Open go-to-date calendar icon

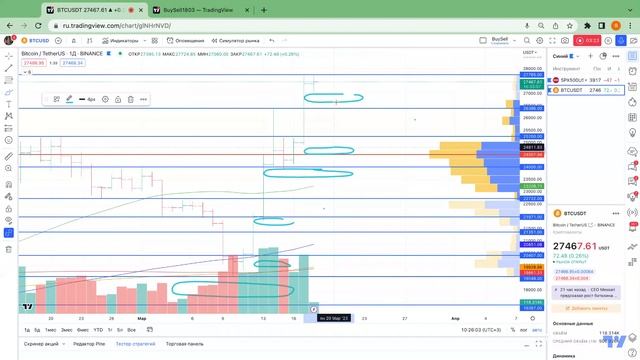[x=150, y=330]
